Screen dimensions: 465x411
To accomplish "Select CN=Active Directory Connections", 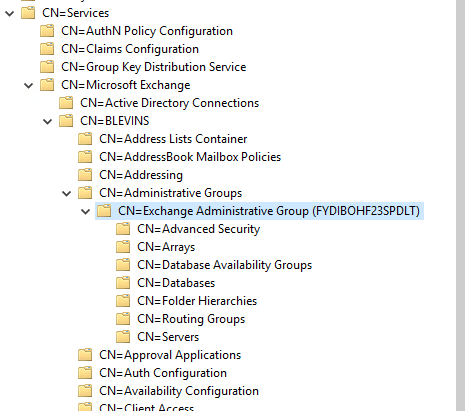I will tap(169, 103).
